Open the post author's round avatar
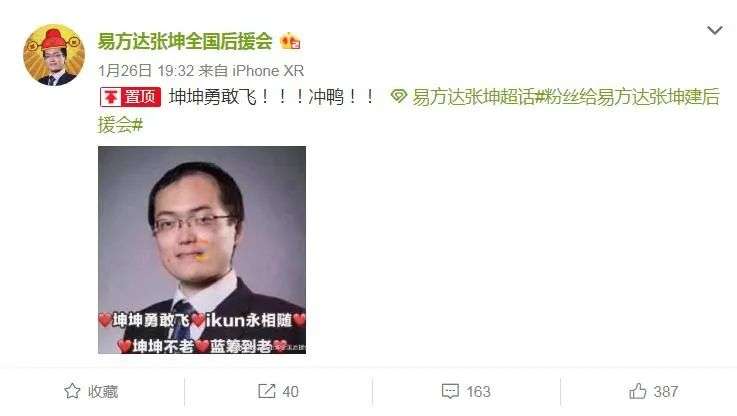 pos(54,55)
